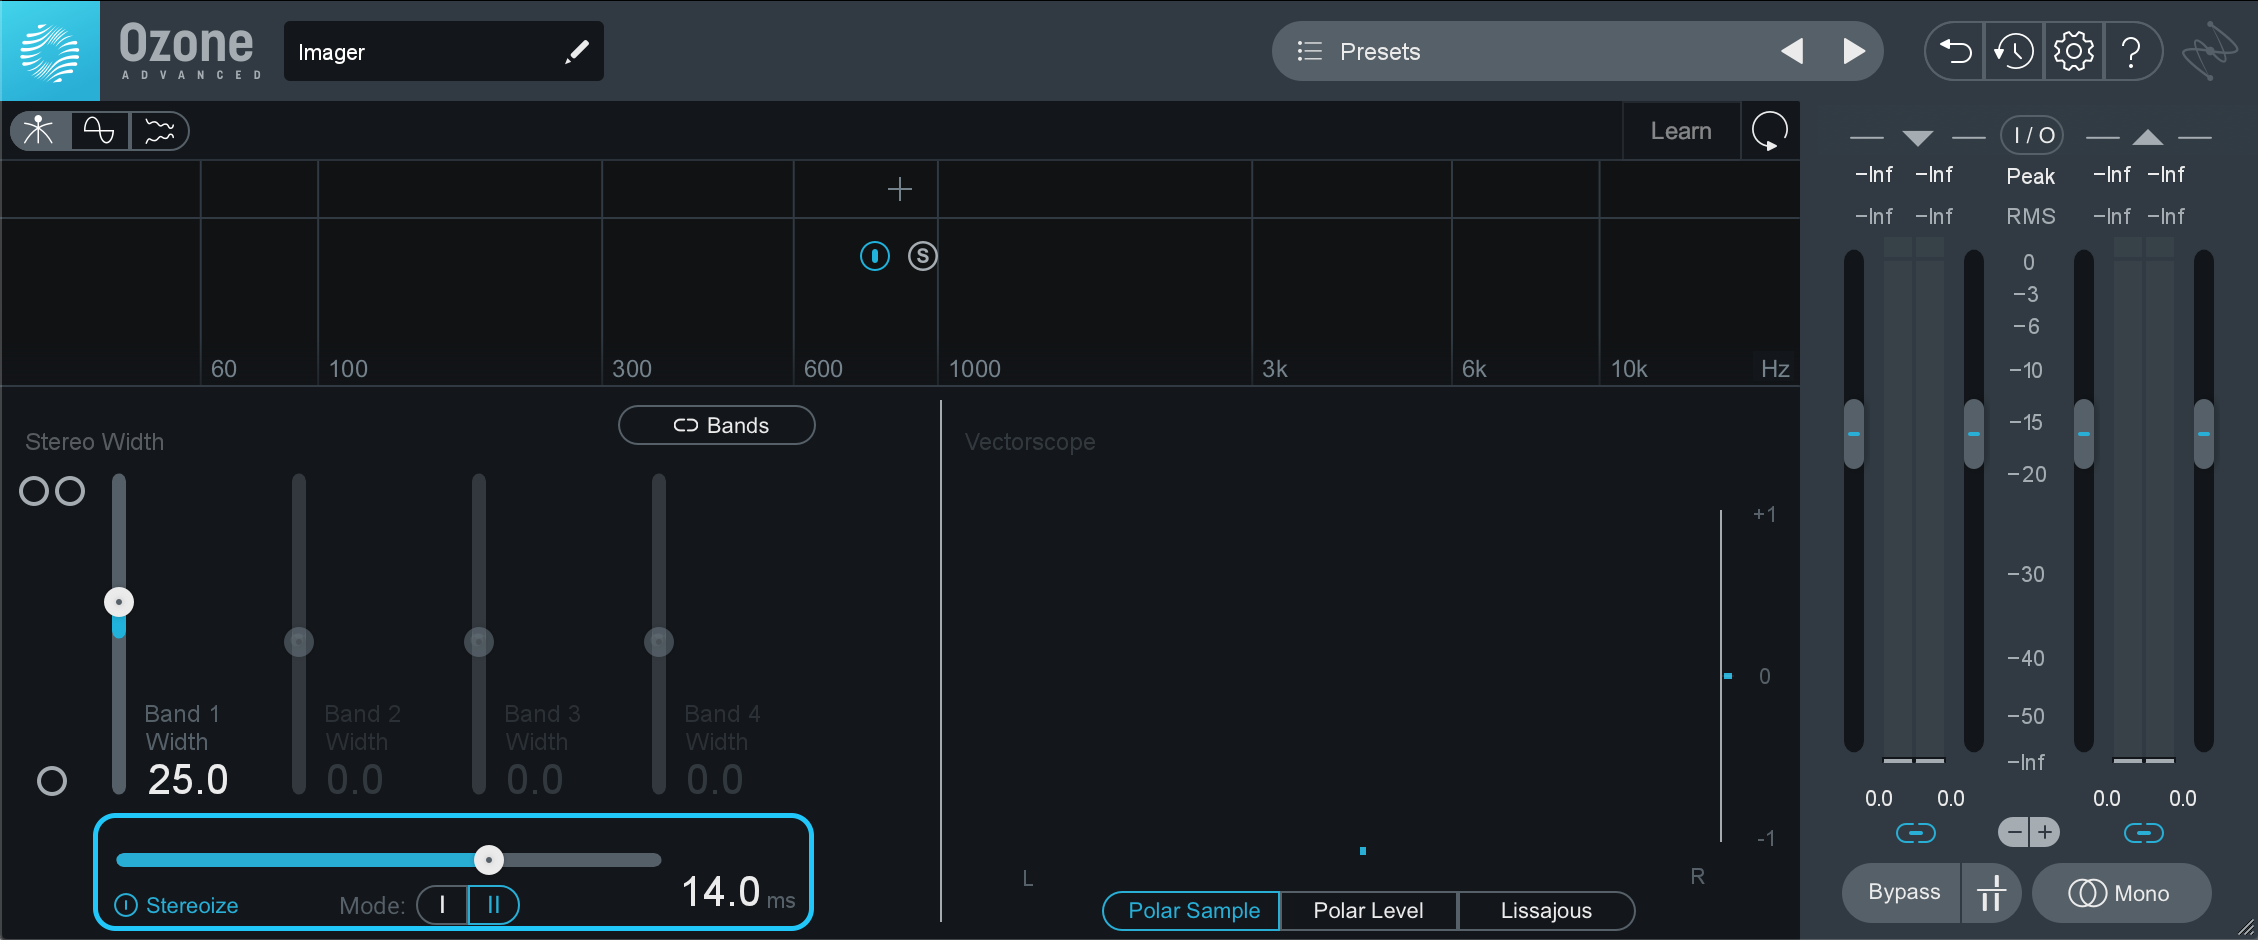Click the Learn button
The width and height of the screenshot is (2258, 940).
pyautogui.click(x=1681, y=131)
